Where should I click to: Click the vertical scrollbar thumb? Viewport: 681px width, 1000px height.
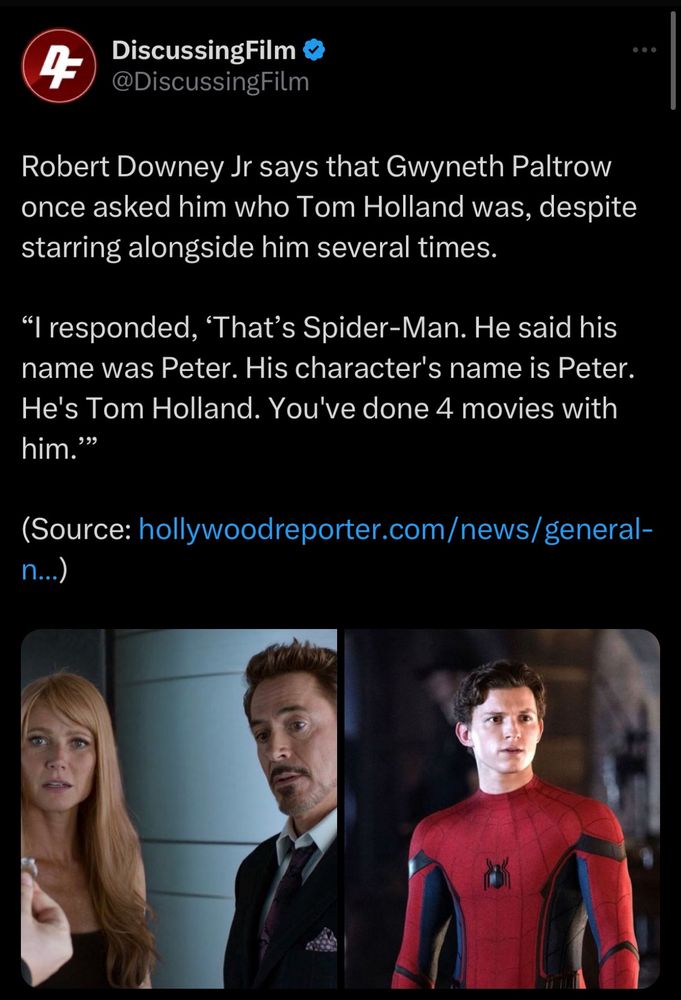(673, 61)
